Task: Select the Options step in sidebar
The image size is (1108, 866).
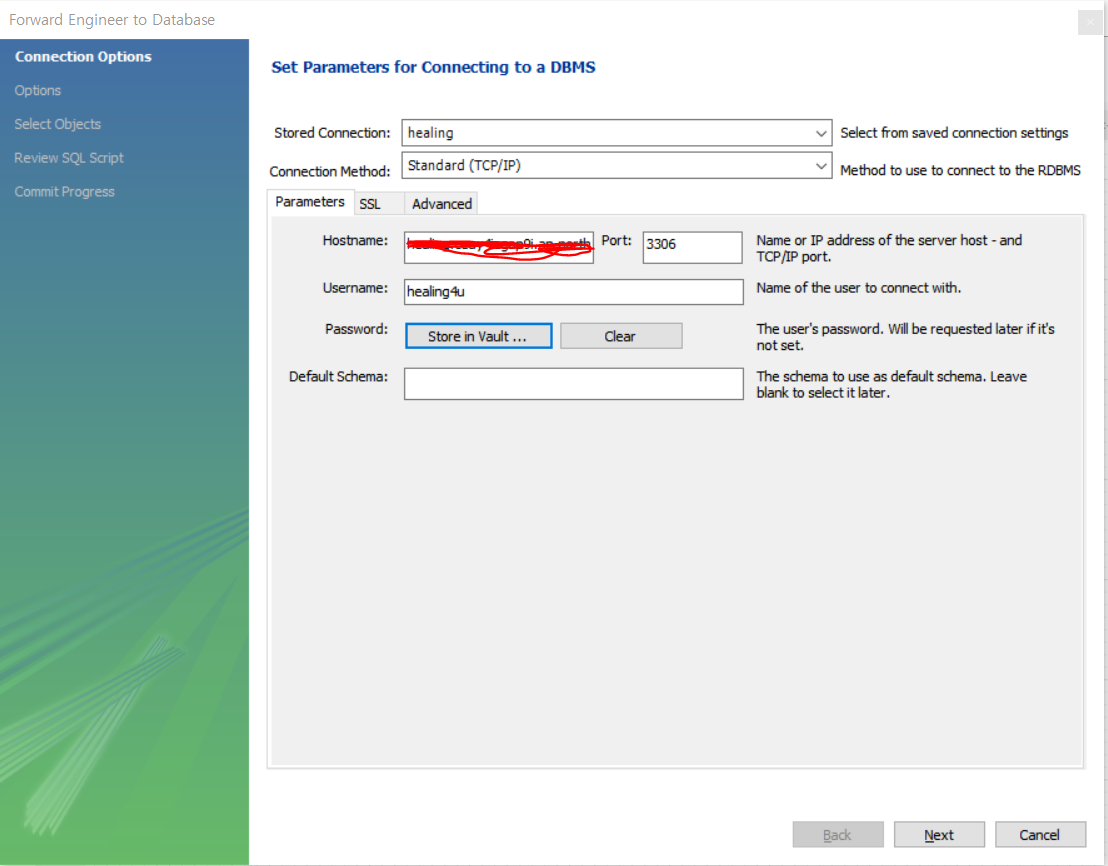Action: pyautogui.click(x=37, y=90)
